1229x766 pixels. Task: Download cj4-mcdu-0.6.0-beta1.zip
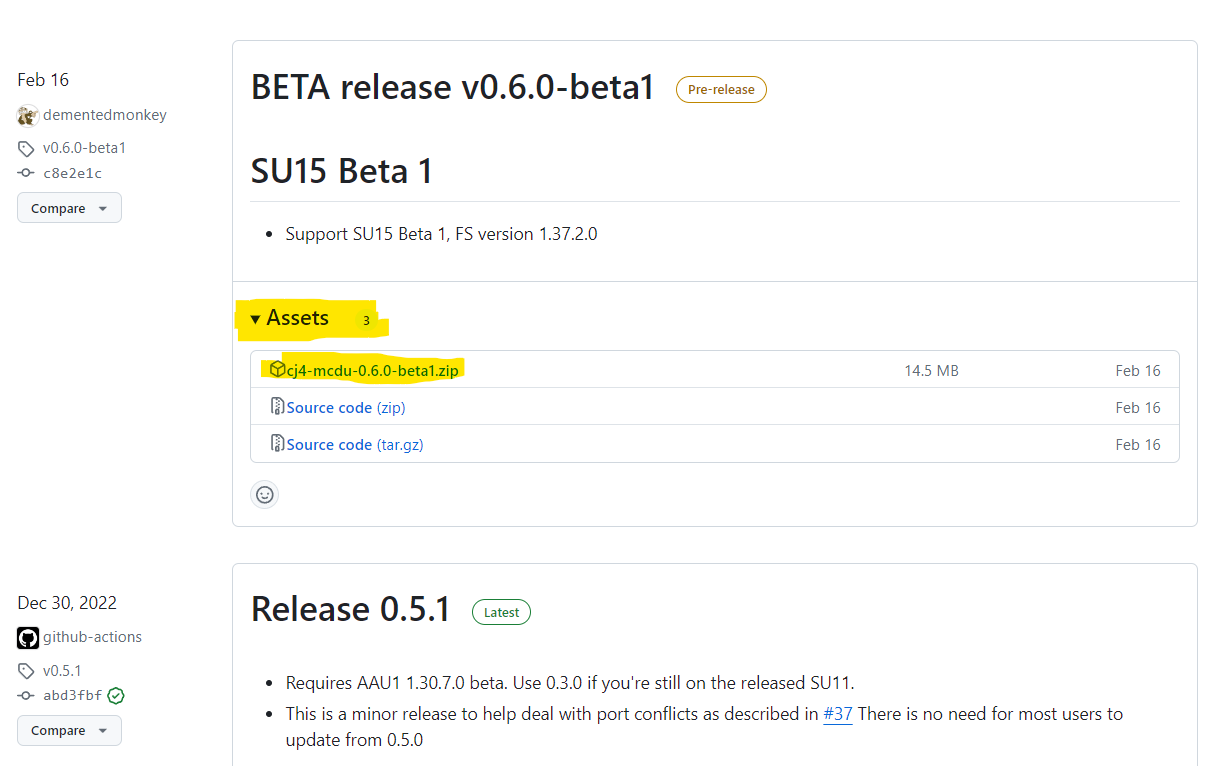pyautogui.click(x=372, y=370)
